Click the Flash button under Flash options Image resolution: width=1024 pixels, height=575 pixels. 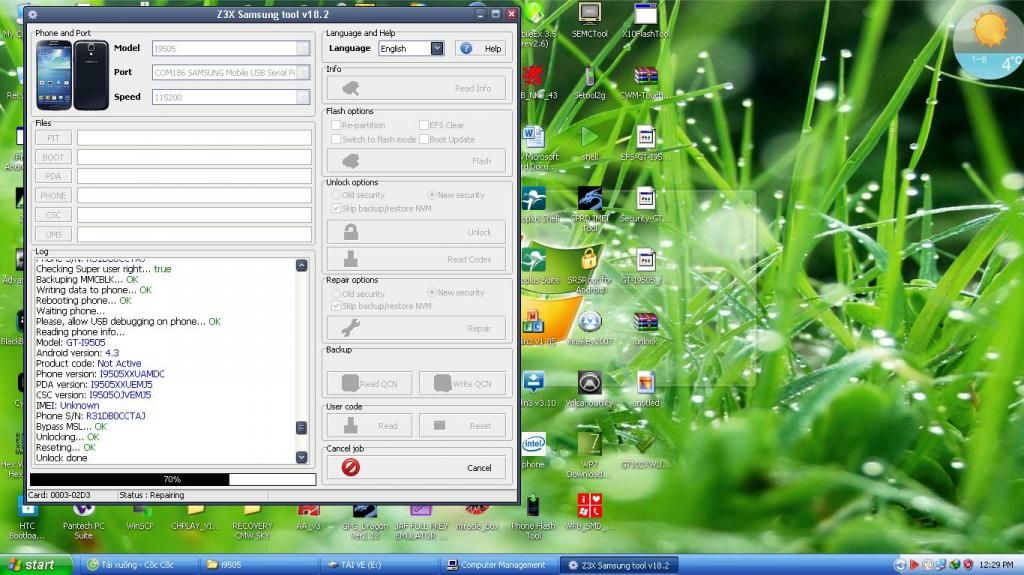pyautogui.click(x=416, y=161)
